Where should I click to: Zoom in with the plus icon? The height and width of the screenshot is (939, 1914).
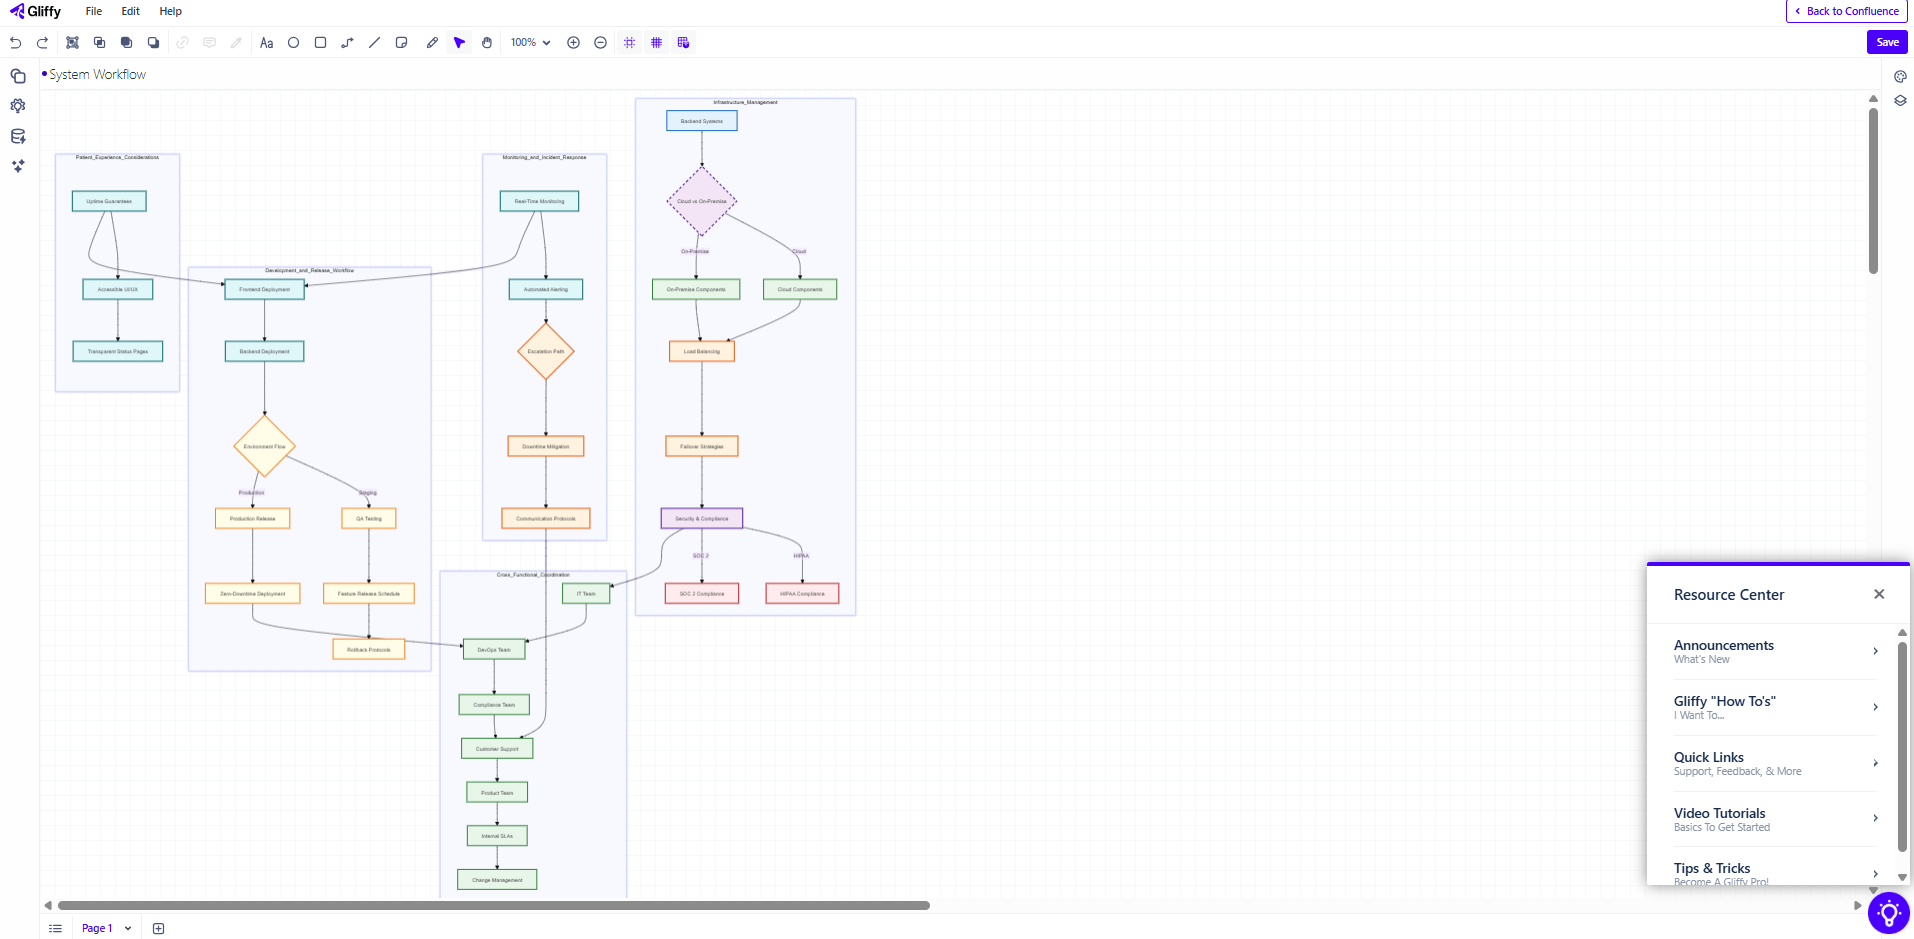pyautogui.click(x=573, y=43)
